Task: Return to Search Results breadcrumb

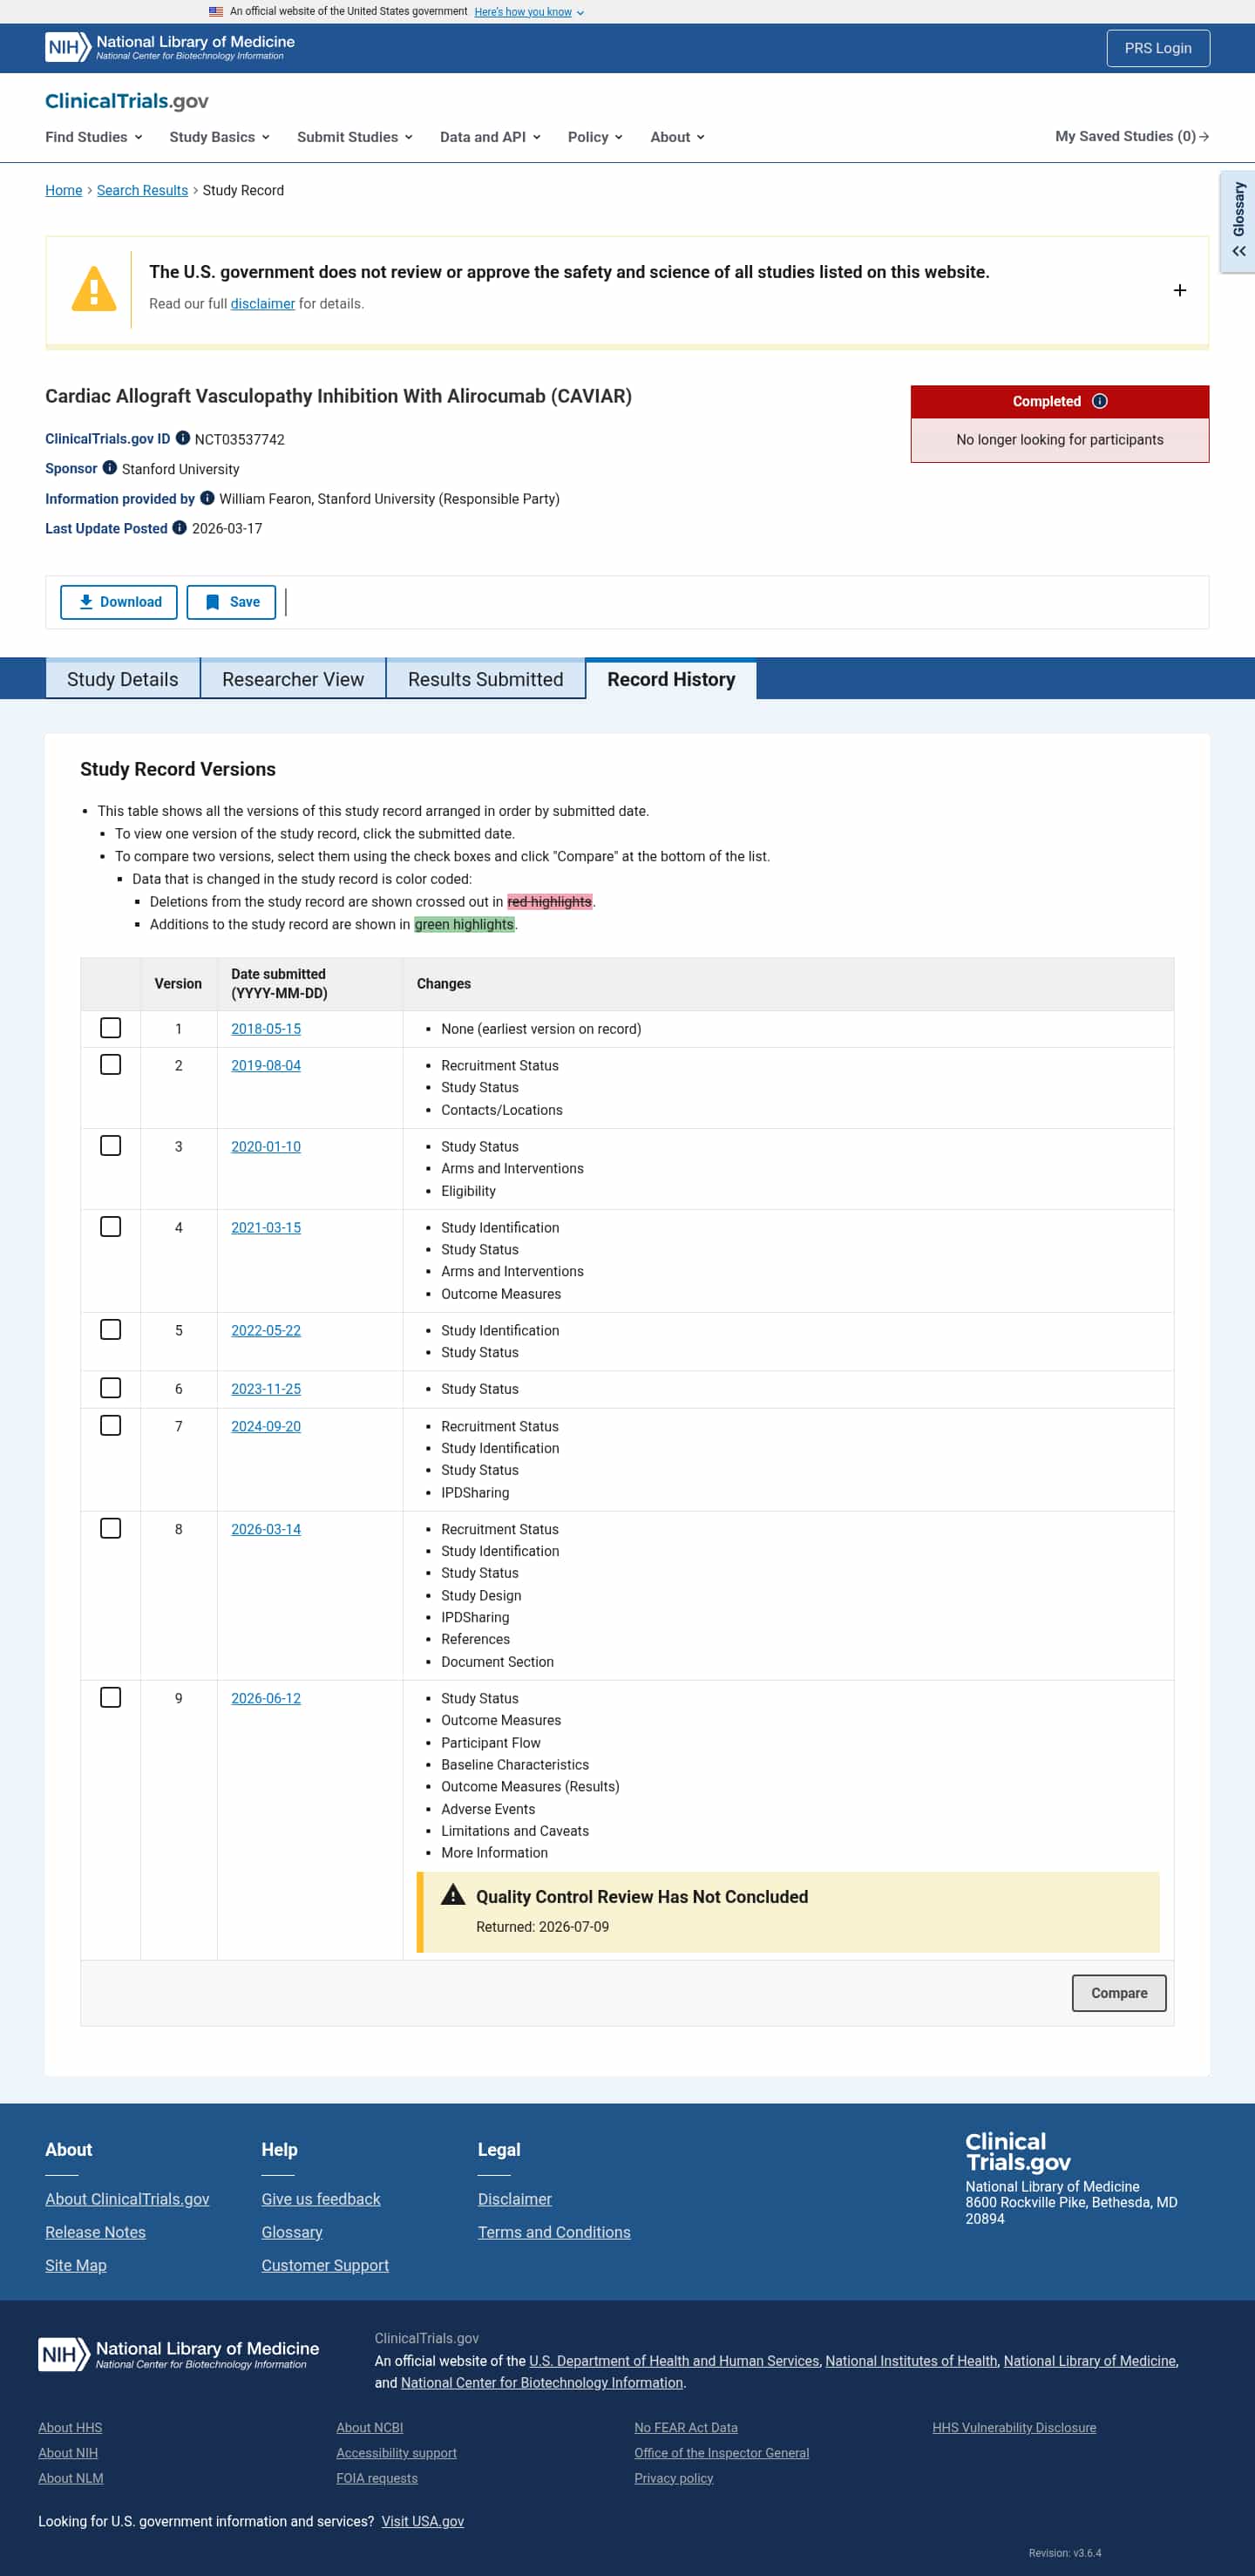Action: [142, 190]
